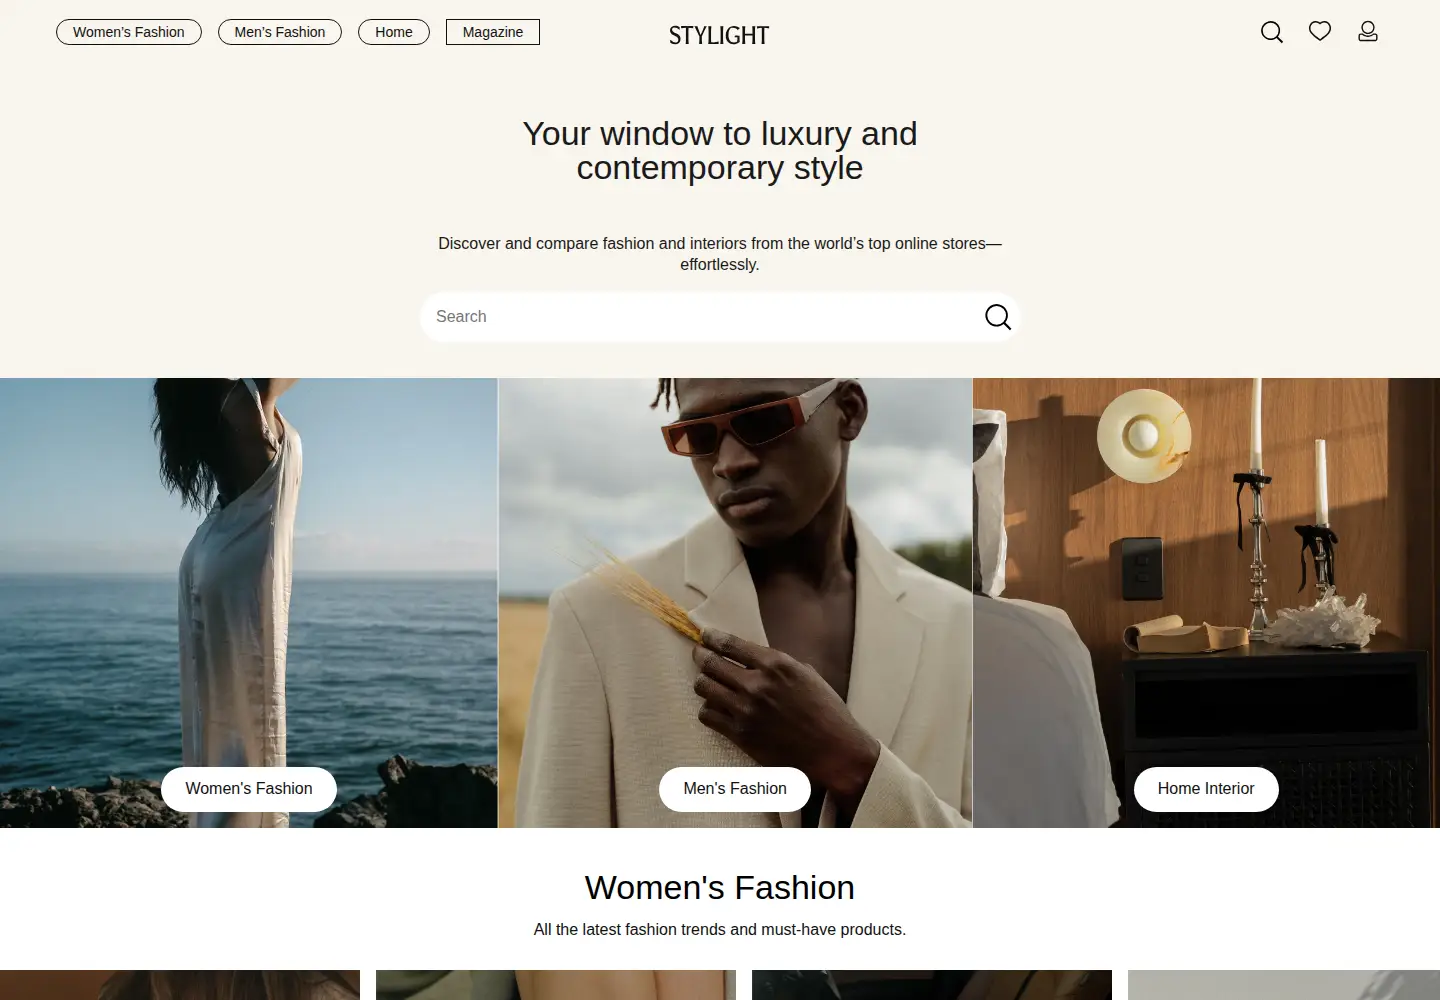Open the man-in-sunglasses category image
Image resolution: width=1440 pixels, height=1000 pixels.
coord(735,603)
